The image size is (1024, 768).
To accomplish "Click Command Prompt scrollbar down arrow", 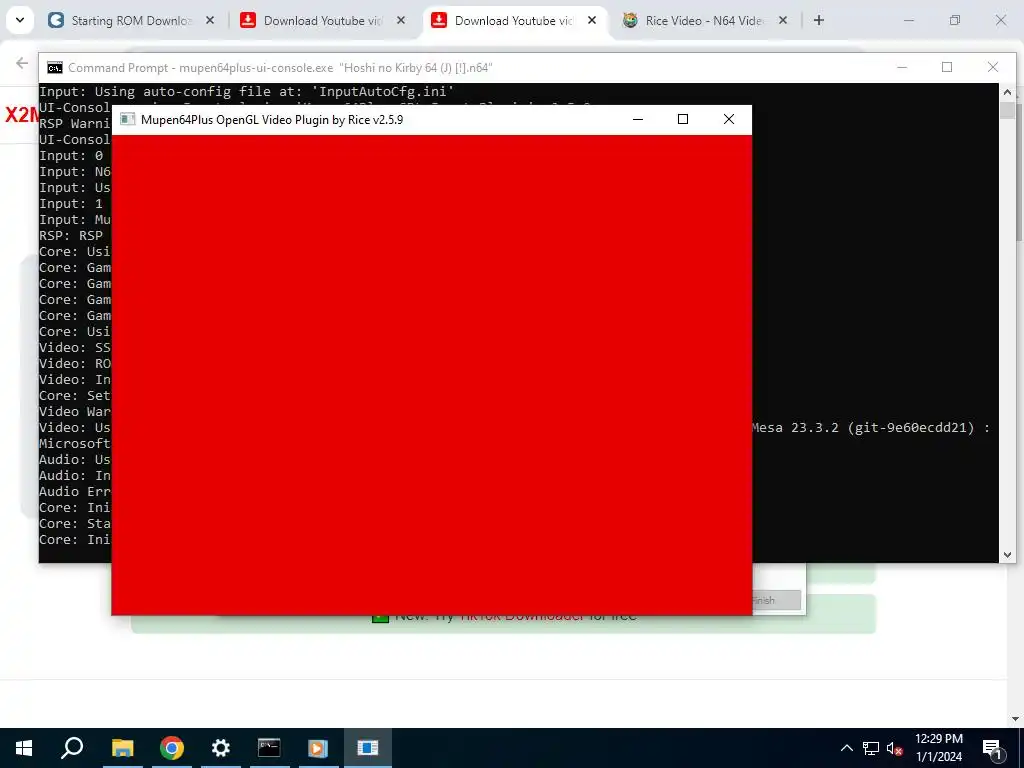I will pos(1007,554).
